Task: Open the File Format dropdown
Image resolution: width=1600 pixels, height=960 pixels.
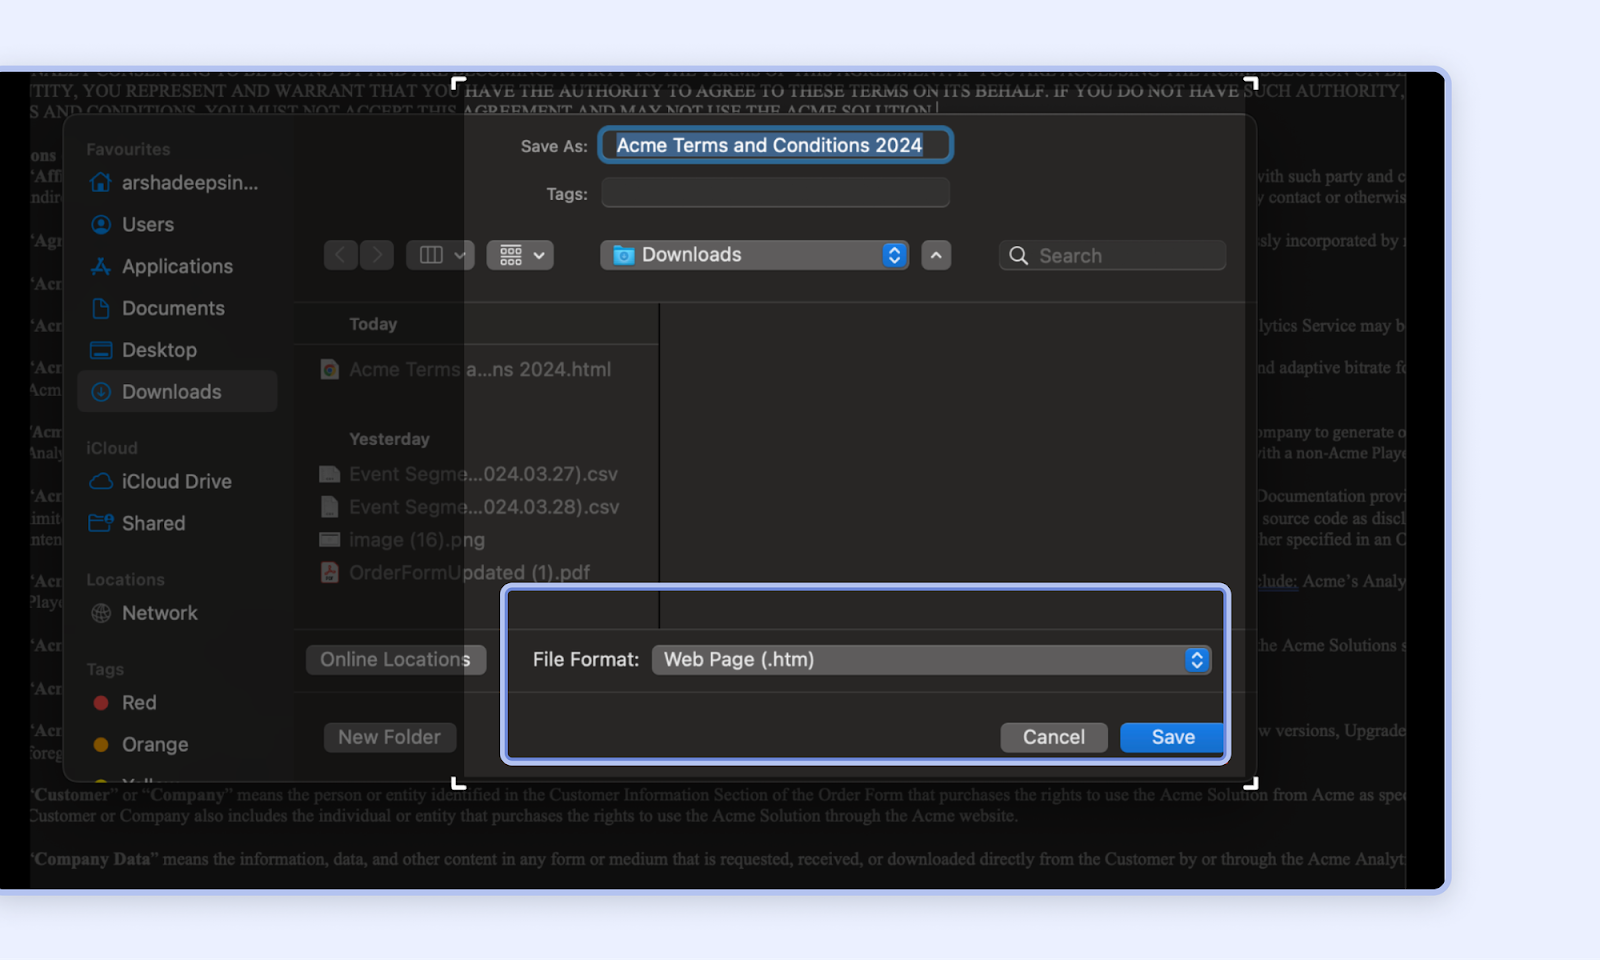Action: tap(931, 659)
